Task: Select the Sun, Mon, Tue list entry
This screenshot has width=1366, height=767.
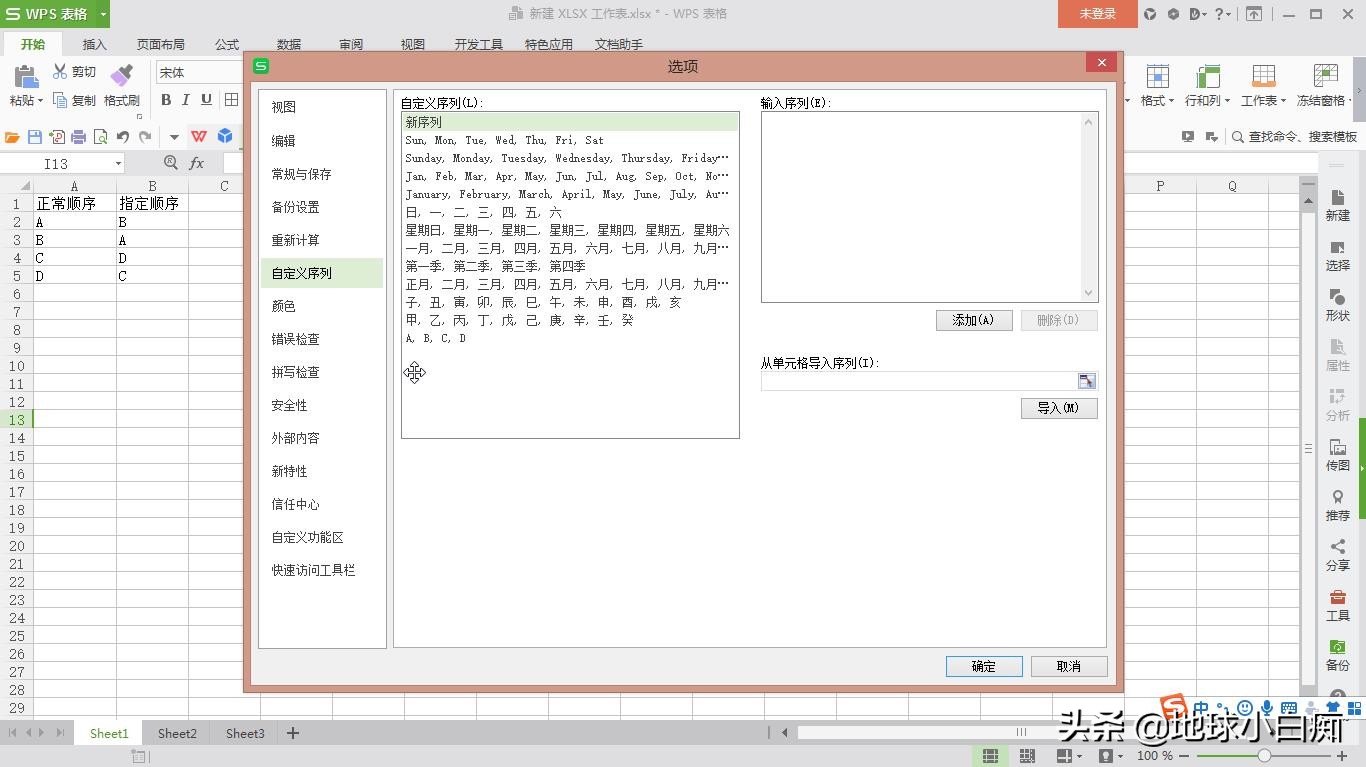Action: click(570, 140)
